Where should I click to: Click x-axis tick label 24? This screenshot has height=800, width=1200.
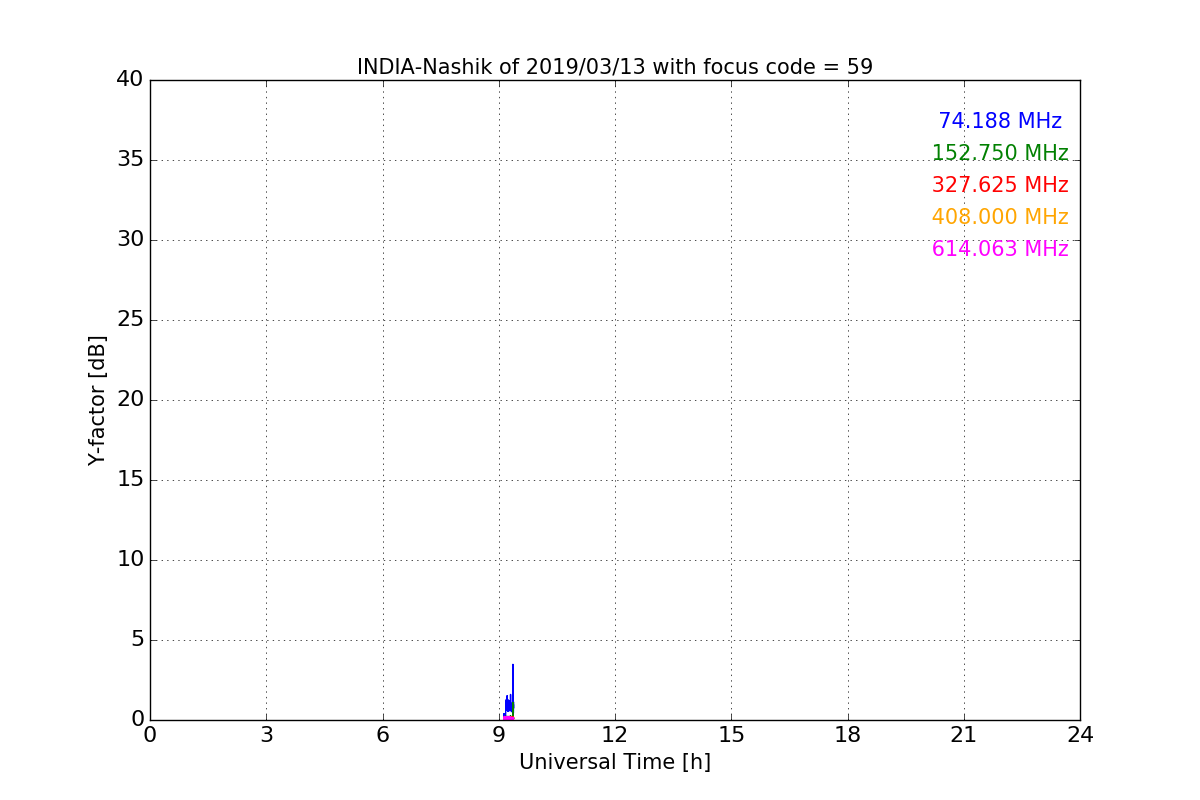1080,735
